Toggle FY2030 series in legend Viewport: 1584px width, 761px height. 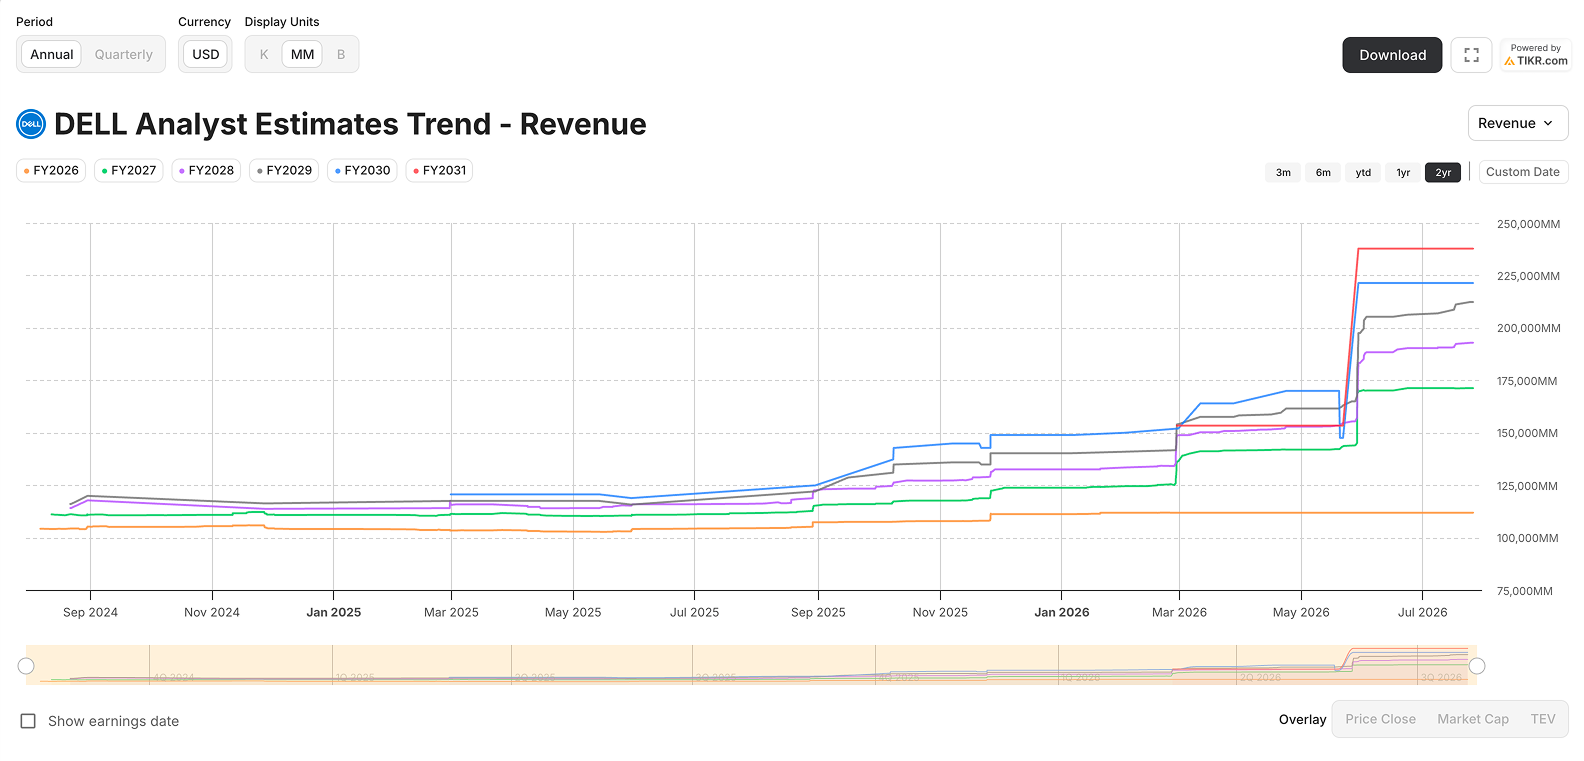[x=362, y=171]
